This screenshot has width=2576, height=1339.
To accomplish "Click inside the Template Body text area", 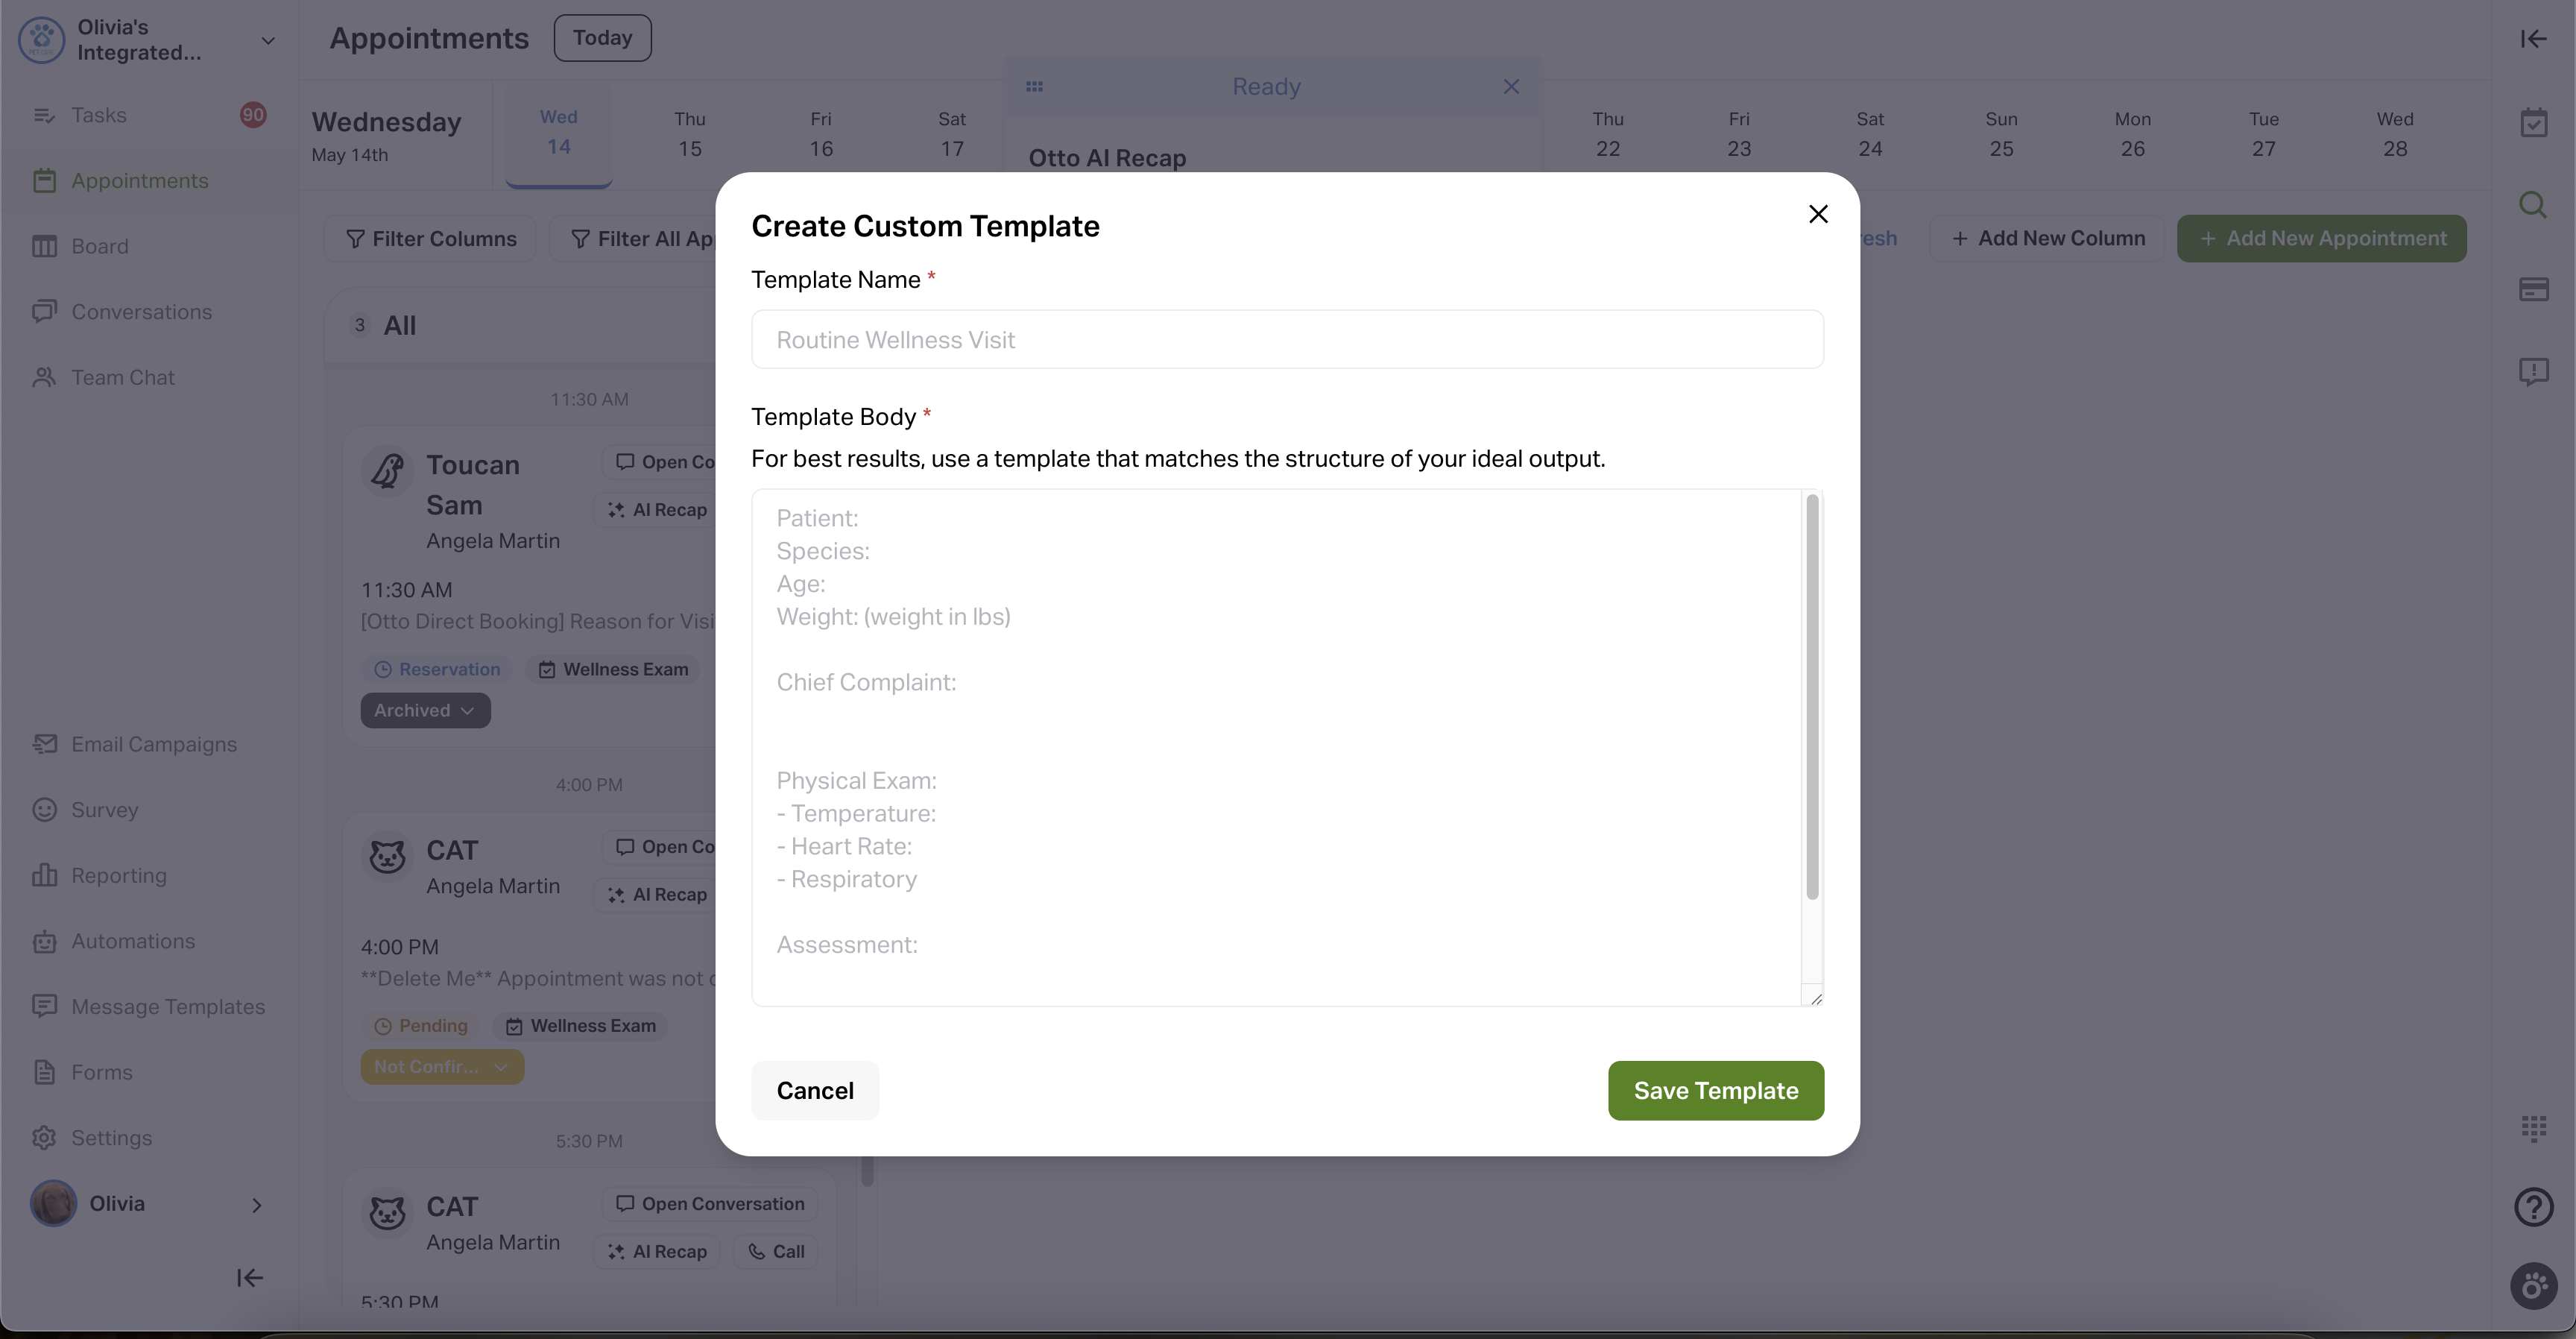I will point(1276,747).
